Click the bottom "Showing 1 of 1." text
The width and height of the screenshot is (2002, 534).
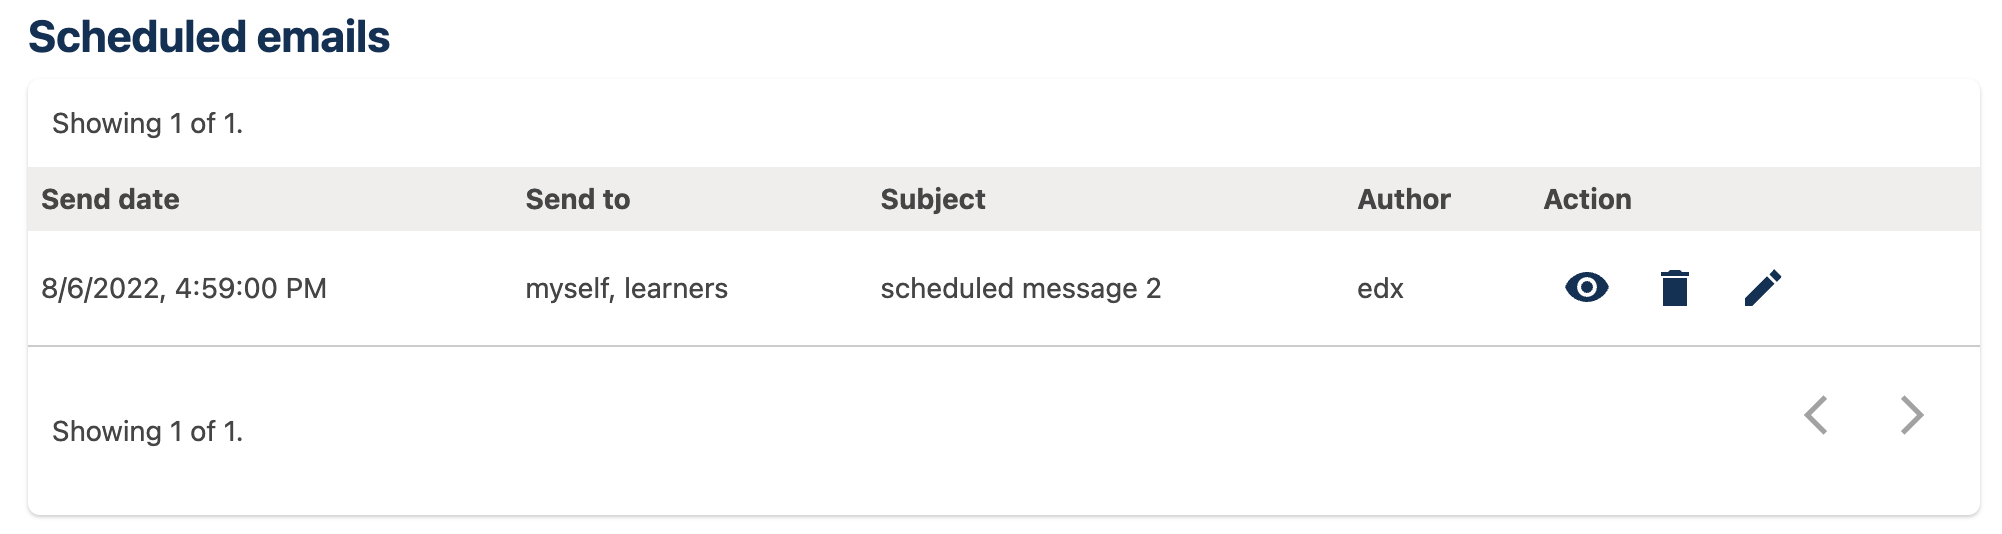pyautogui.click(x=147, y=431)
